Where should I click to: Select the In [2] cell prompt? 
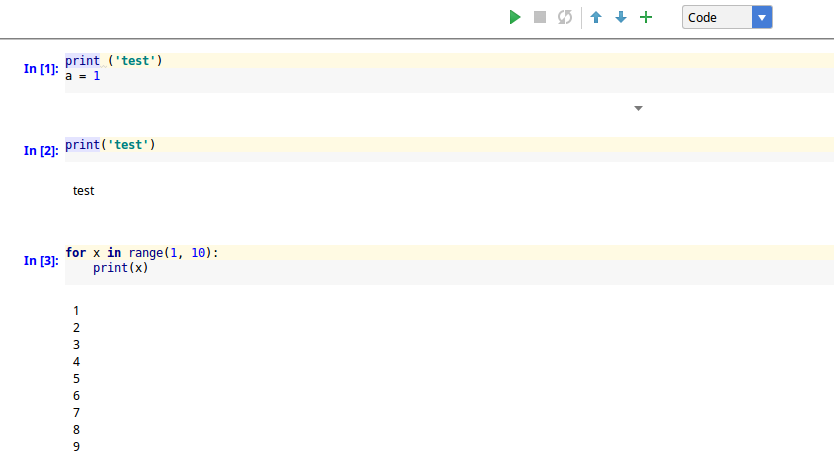pyautogui.click(x=41, y=150)
